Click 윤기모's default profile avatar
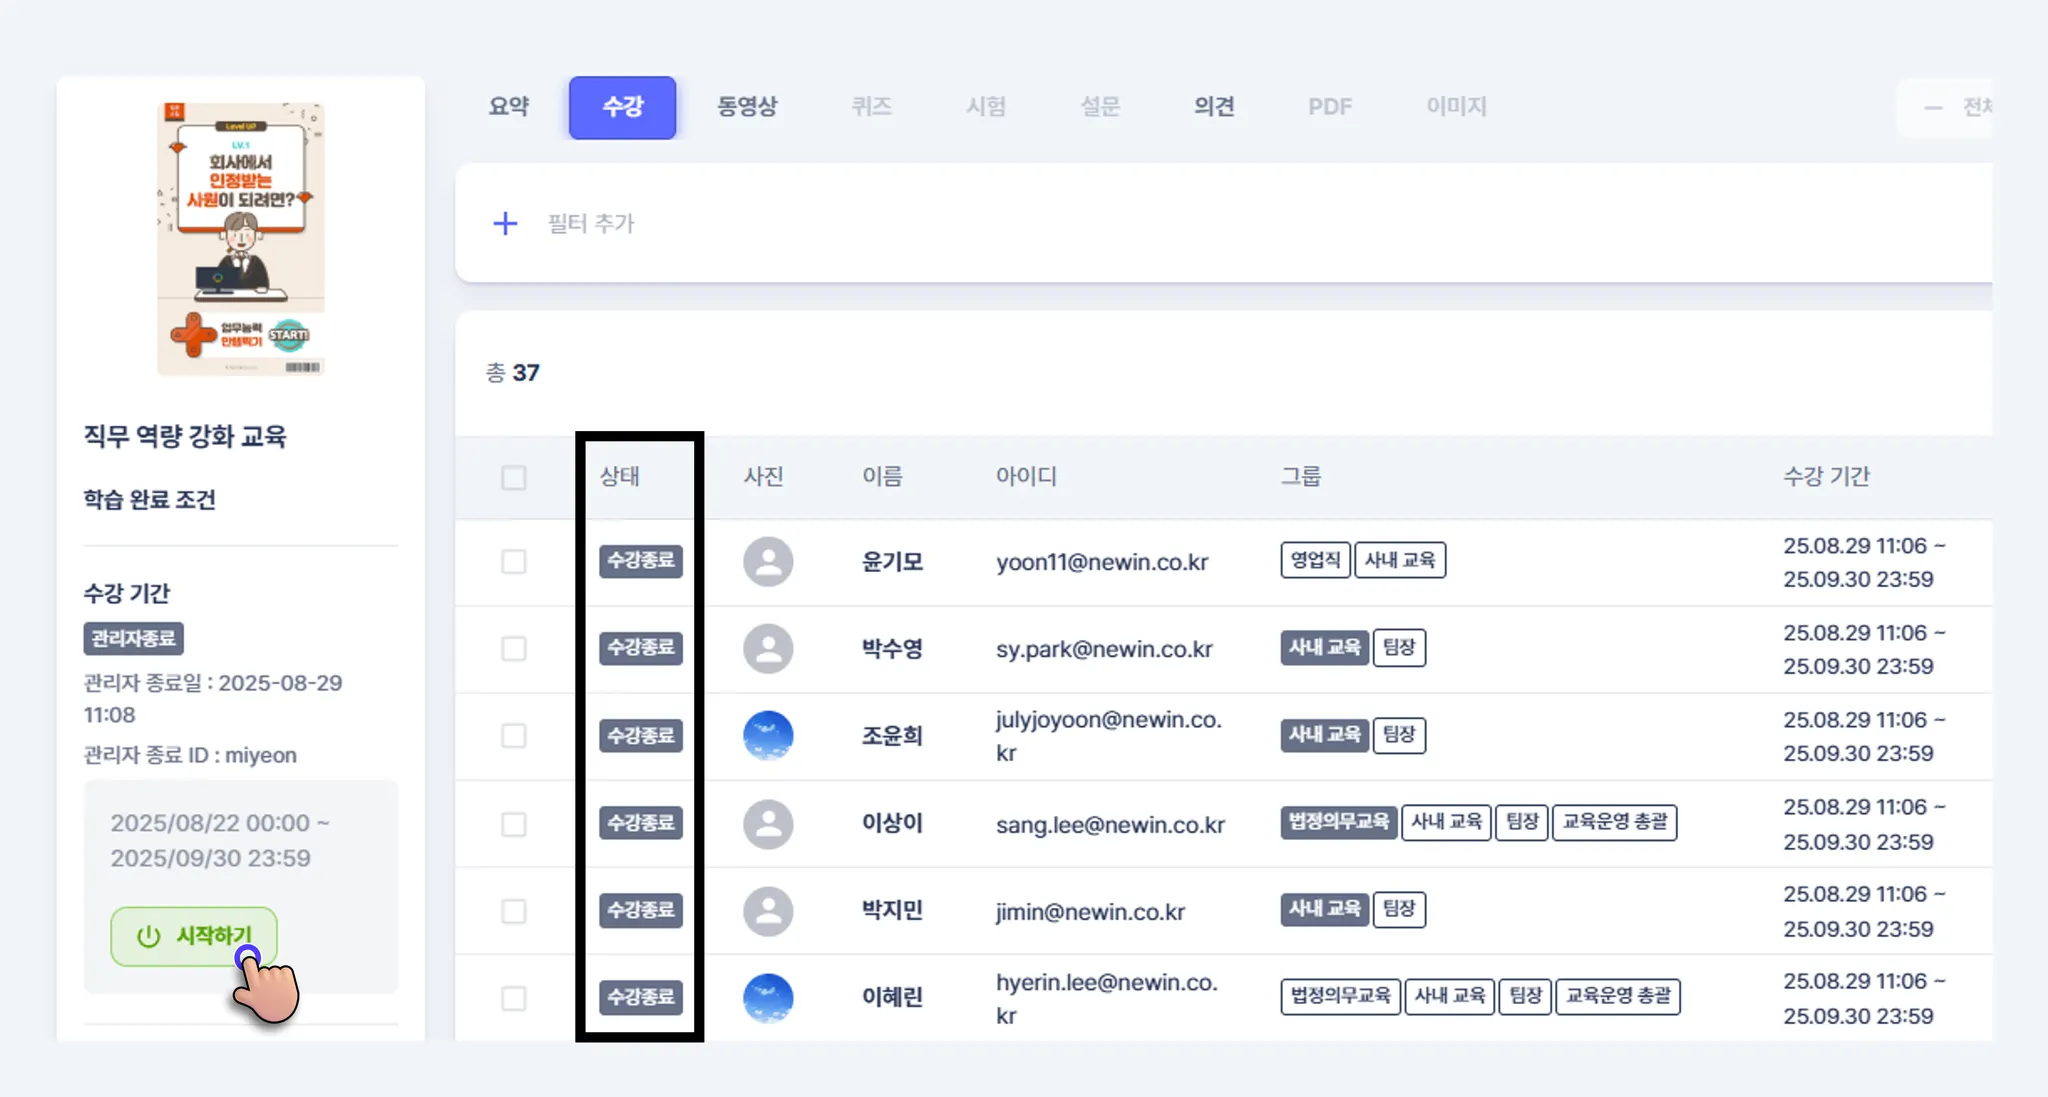2048x1097 pixels. tap(768, 562)
